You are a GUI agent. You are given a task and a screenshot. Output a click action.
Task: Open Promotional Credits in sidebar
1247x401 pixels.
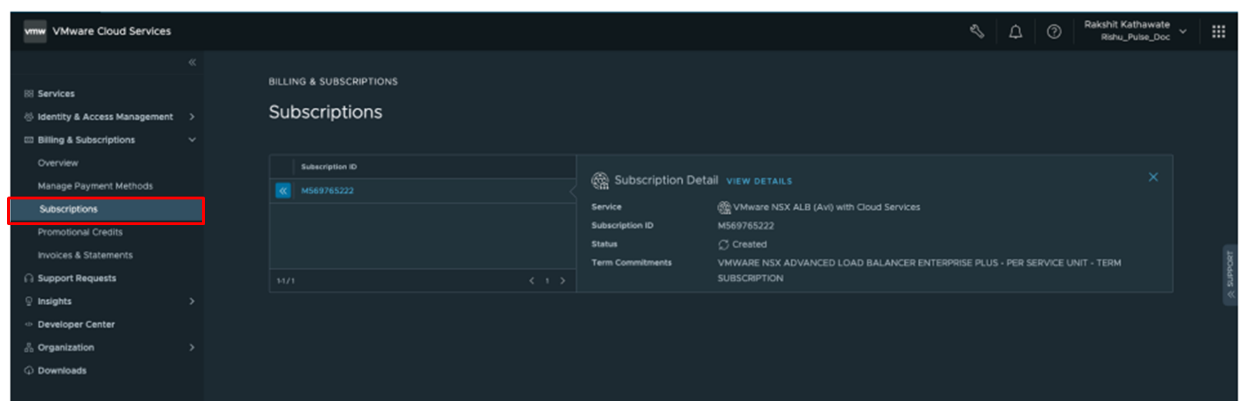[x=80, y=232]
